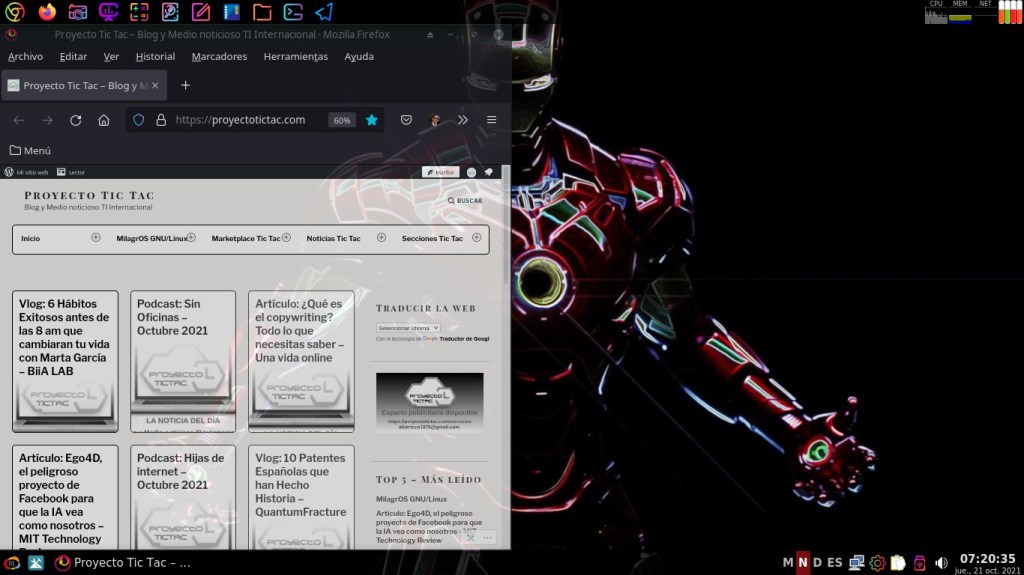Open the new tab plus button
Viewport: 1024px width, 575px height.
click(x=185, y=86)
